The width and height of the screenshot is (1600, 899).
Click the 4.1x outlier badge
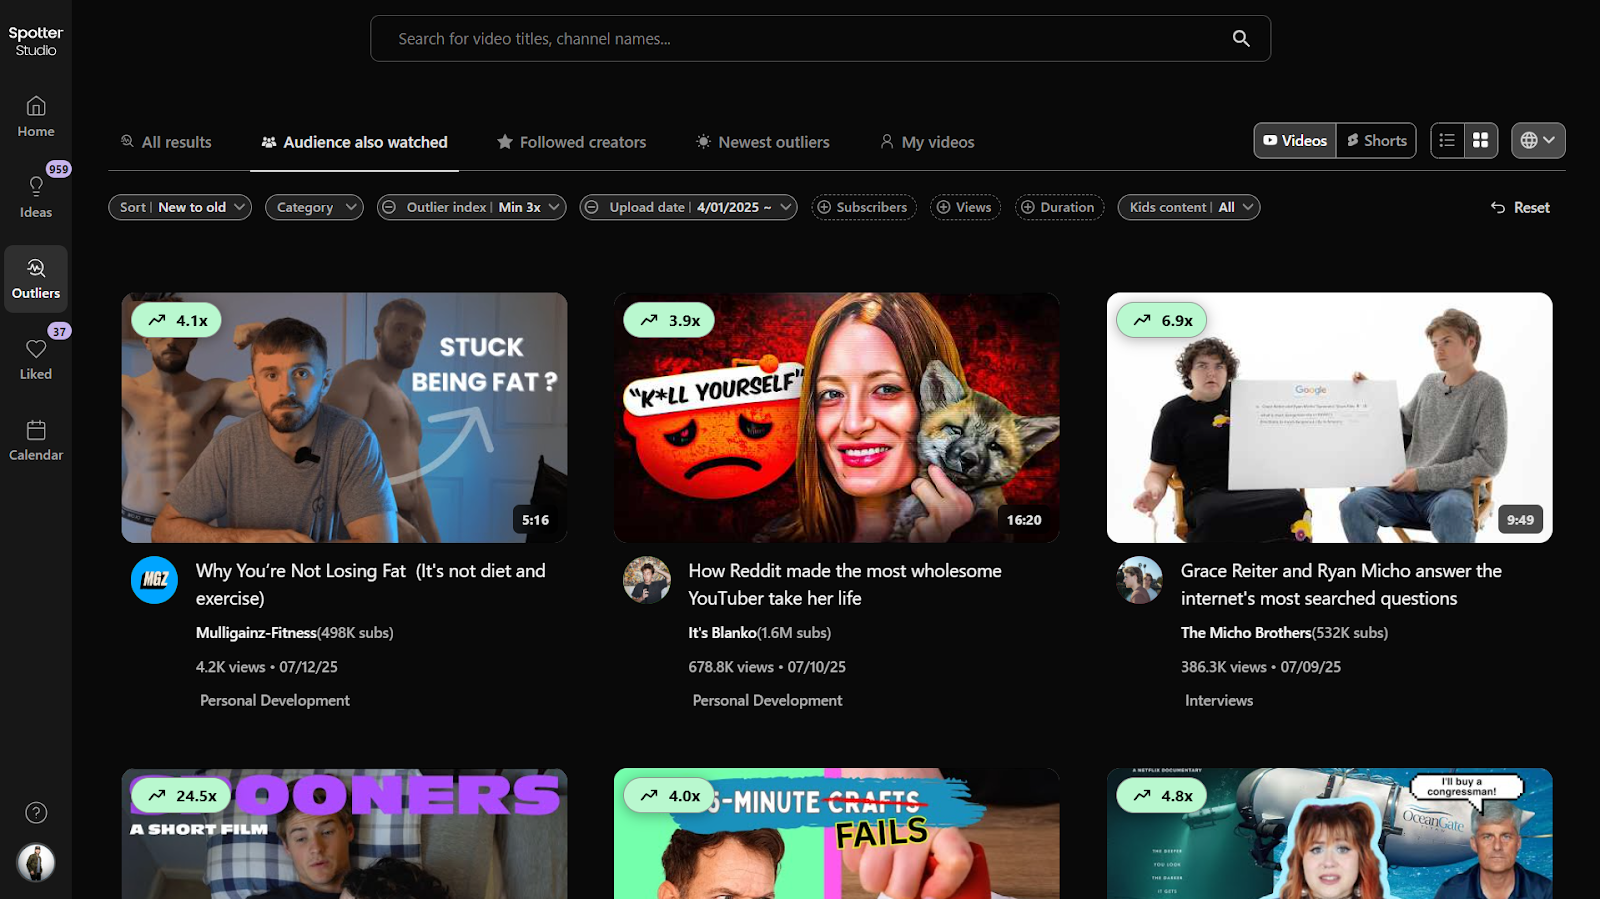(177, 320)
